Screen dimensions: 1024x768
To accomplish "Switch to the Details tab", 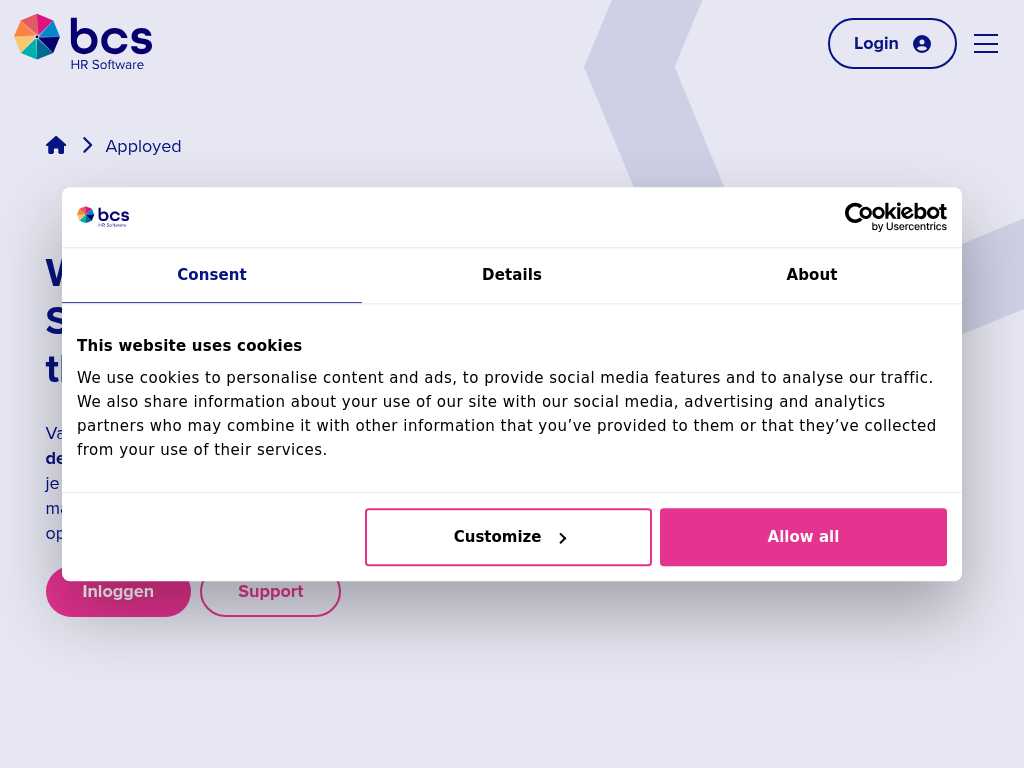I will [x=512, y=275].
